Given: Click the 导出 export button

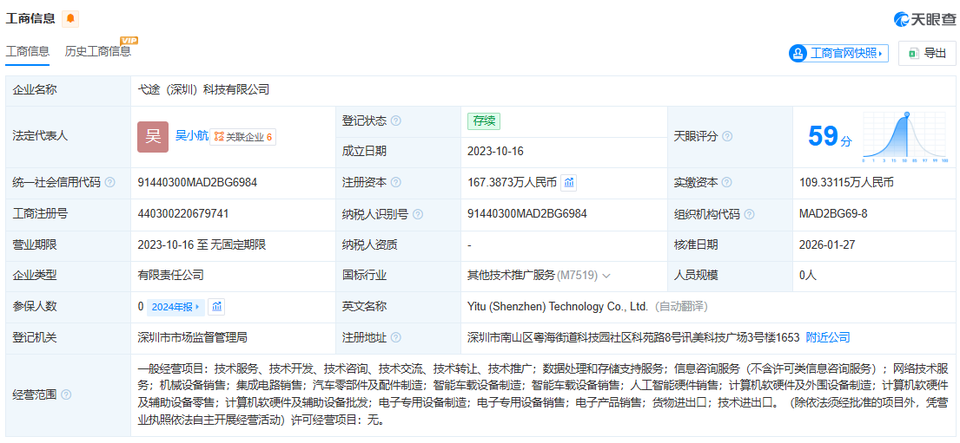Looking at the screenshot, I should [926, 53].
